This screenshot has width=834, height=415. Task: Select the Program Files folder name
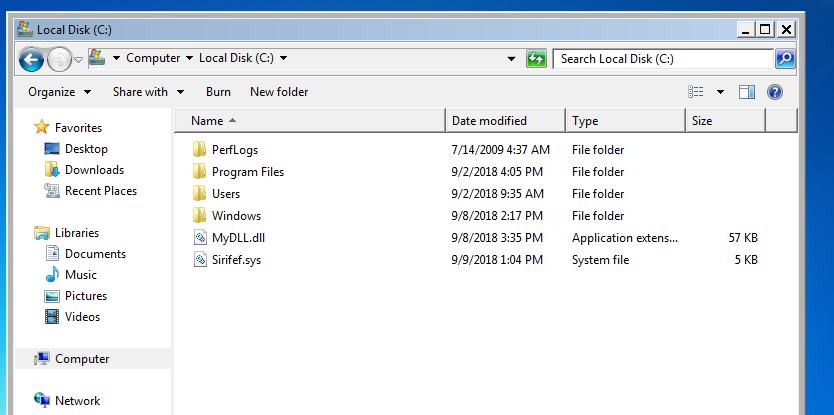pos(248,172)
